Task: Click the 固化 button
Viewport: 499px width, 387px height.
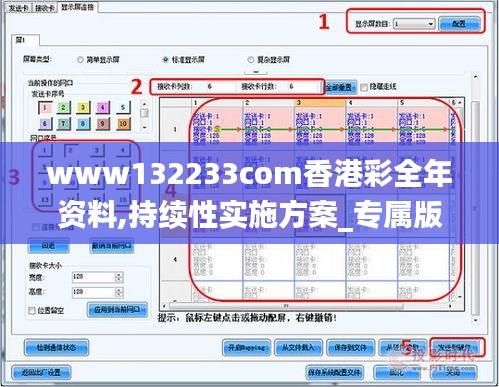Action: pos(397,372)
